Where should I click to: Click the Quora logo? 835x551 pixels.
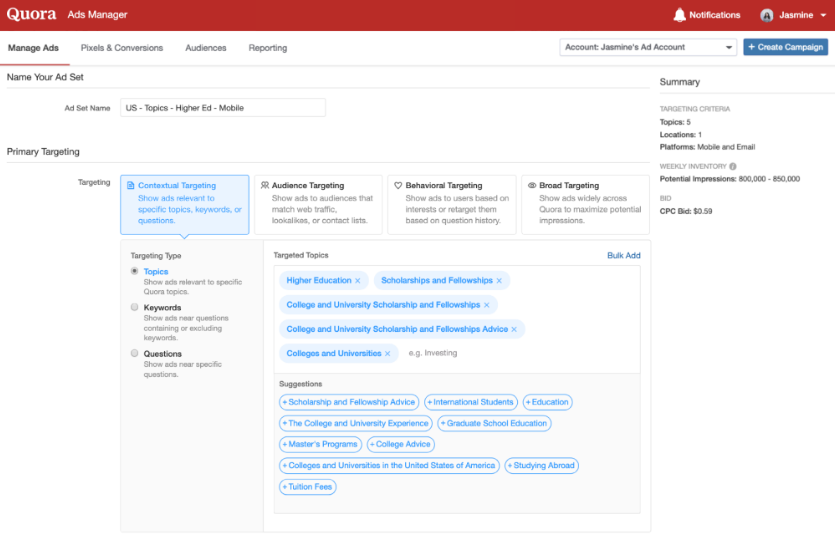(31, 15)
